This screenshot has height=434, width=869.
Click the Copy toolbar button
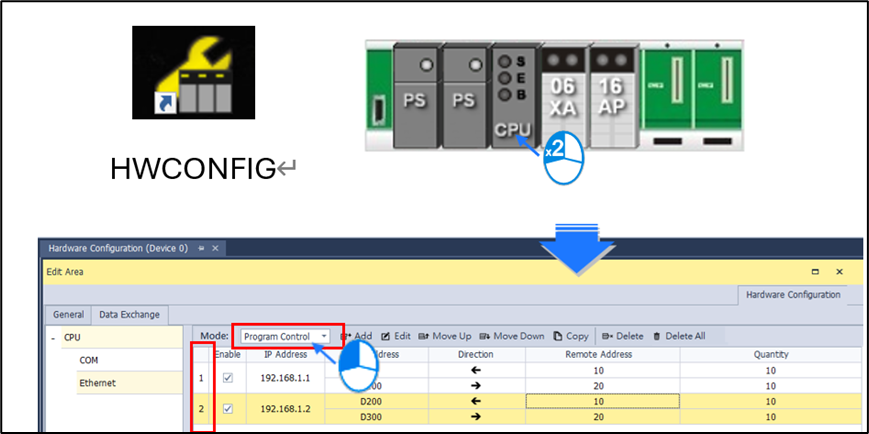571,336
